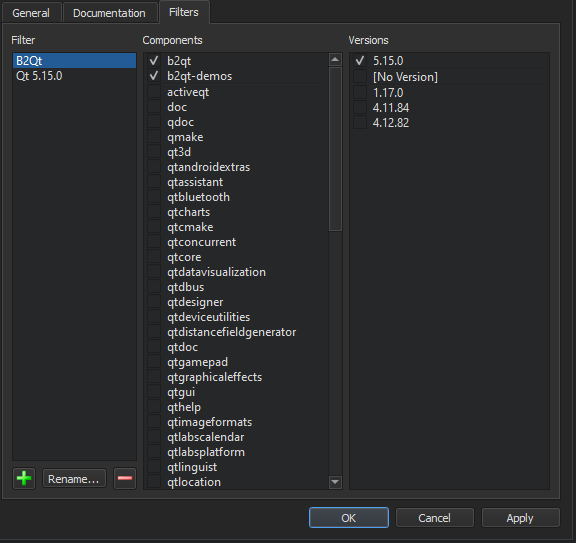Click the Components list scrollbar thumb
Screen dimensions: 576x543
(335, 149)
